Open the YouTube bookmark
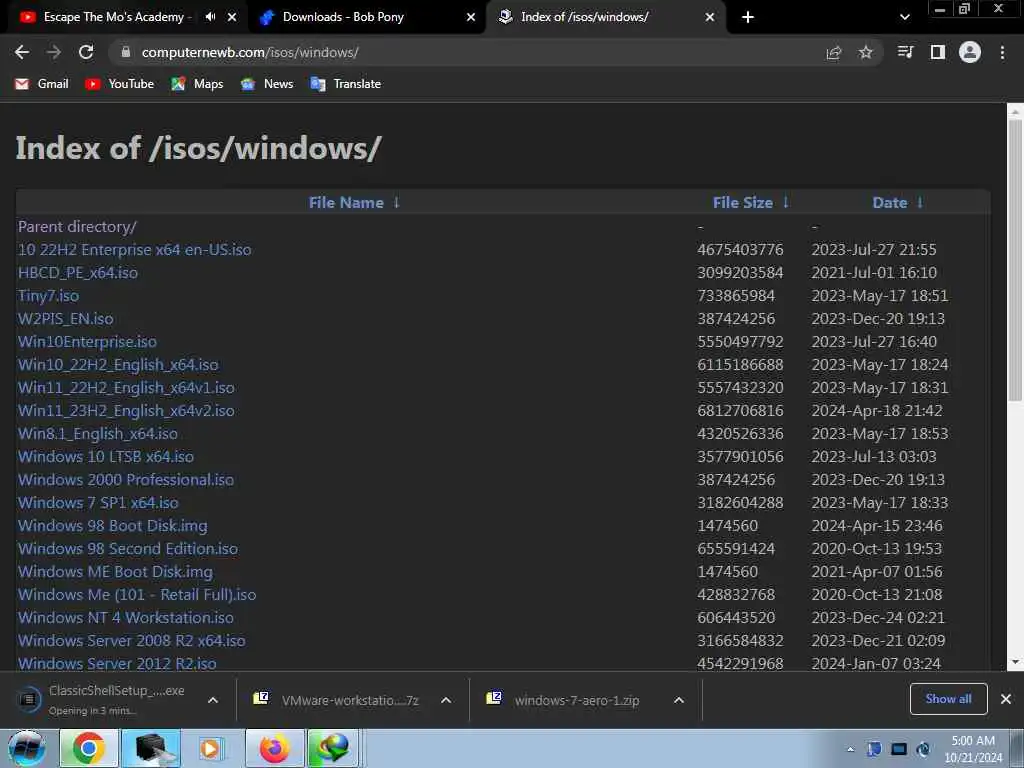Viewport: 1024px width, 768px height. point(120,84)
